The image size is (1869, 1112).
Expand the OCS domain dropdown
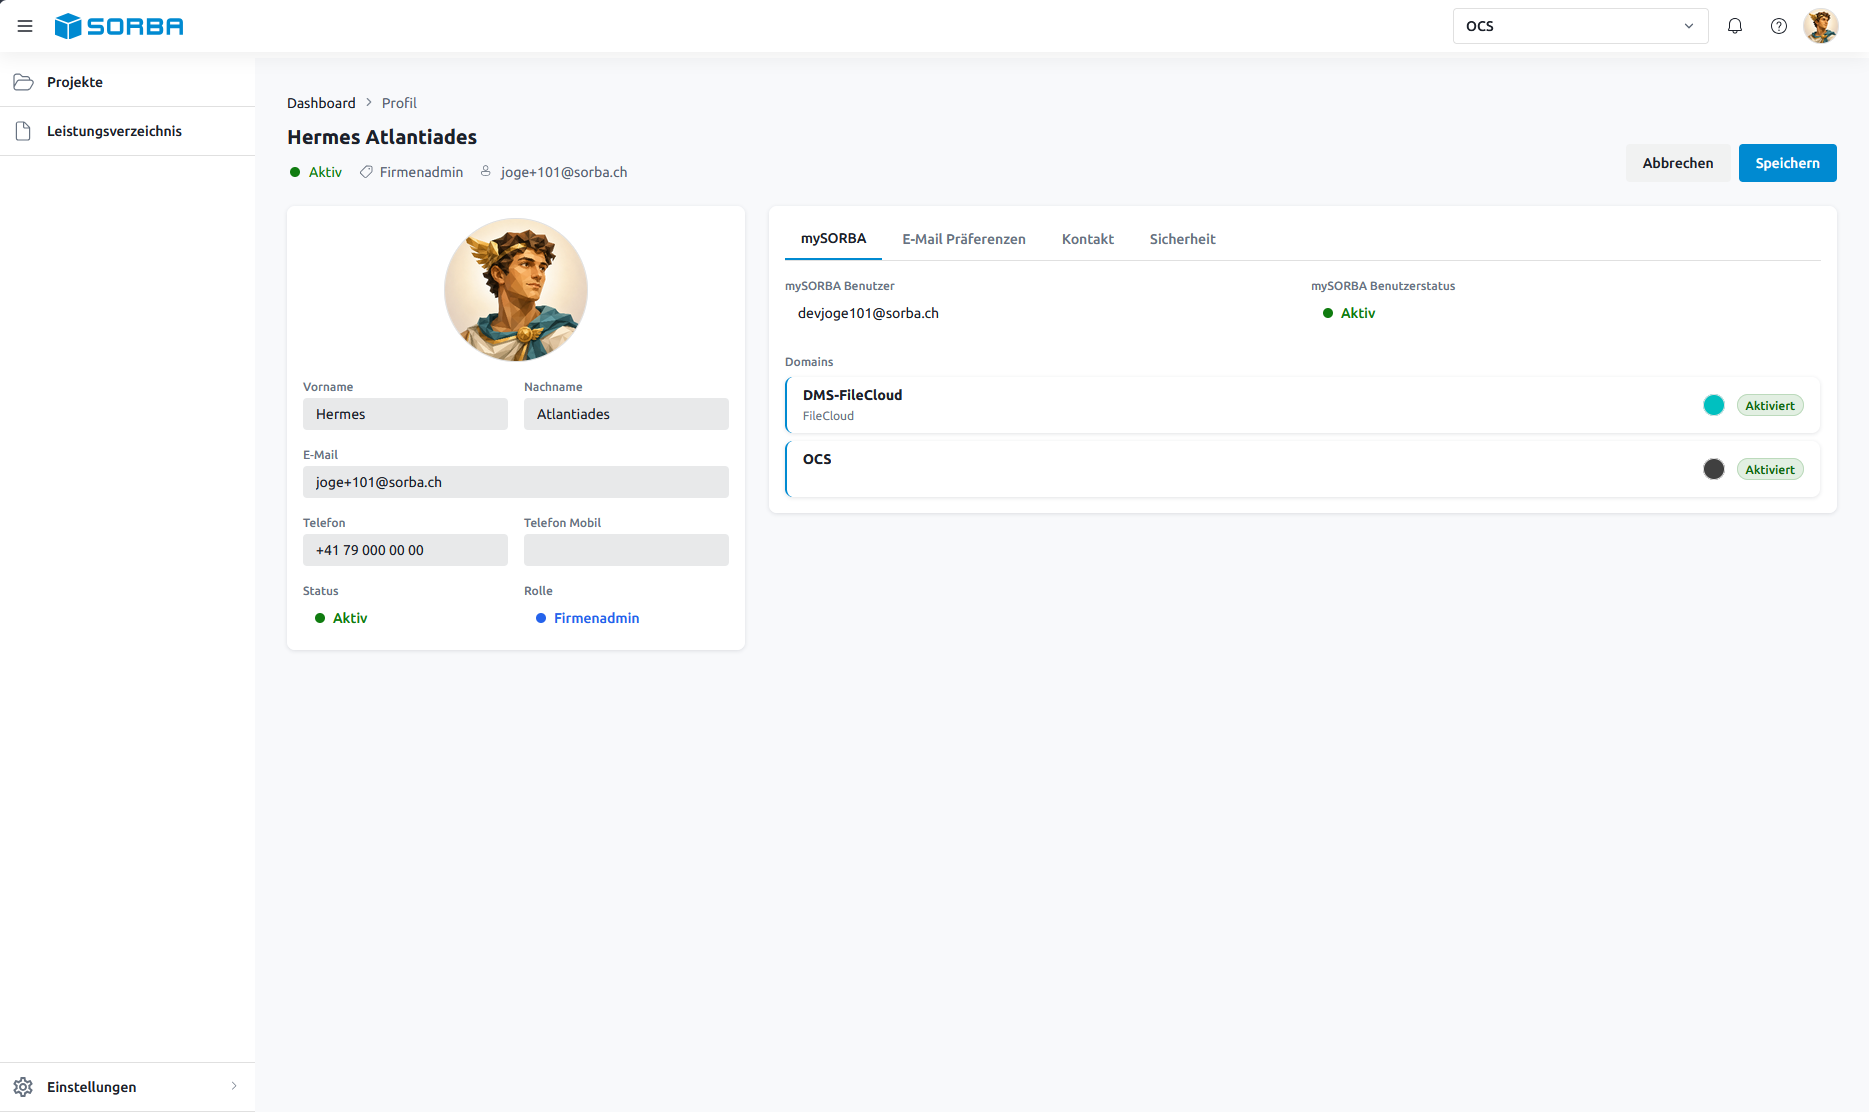pyautogui.click(x=1580, y=26)
